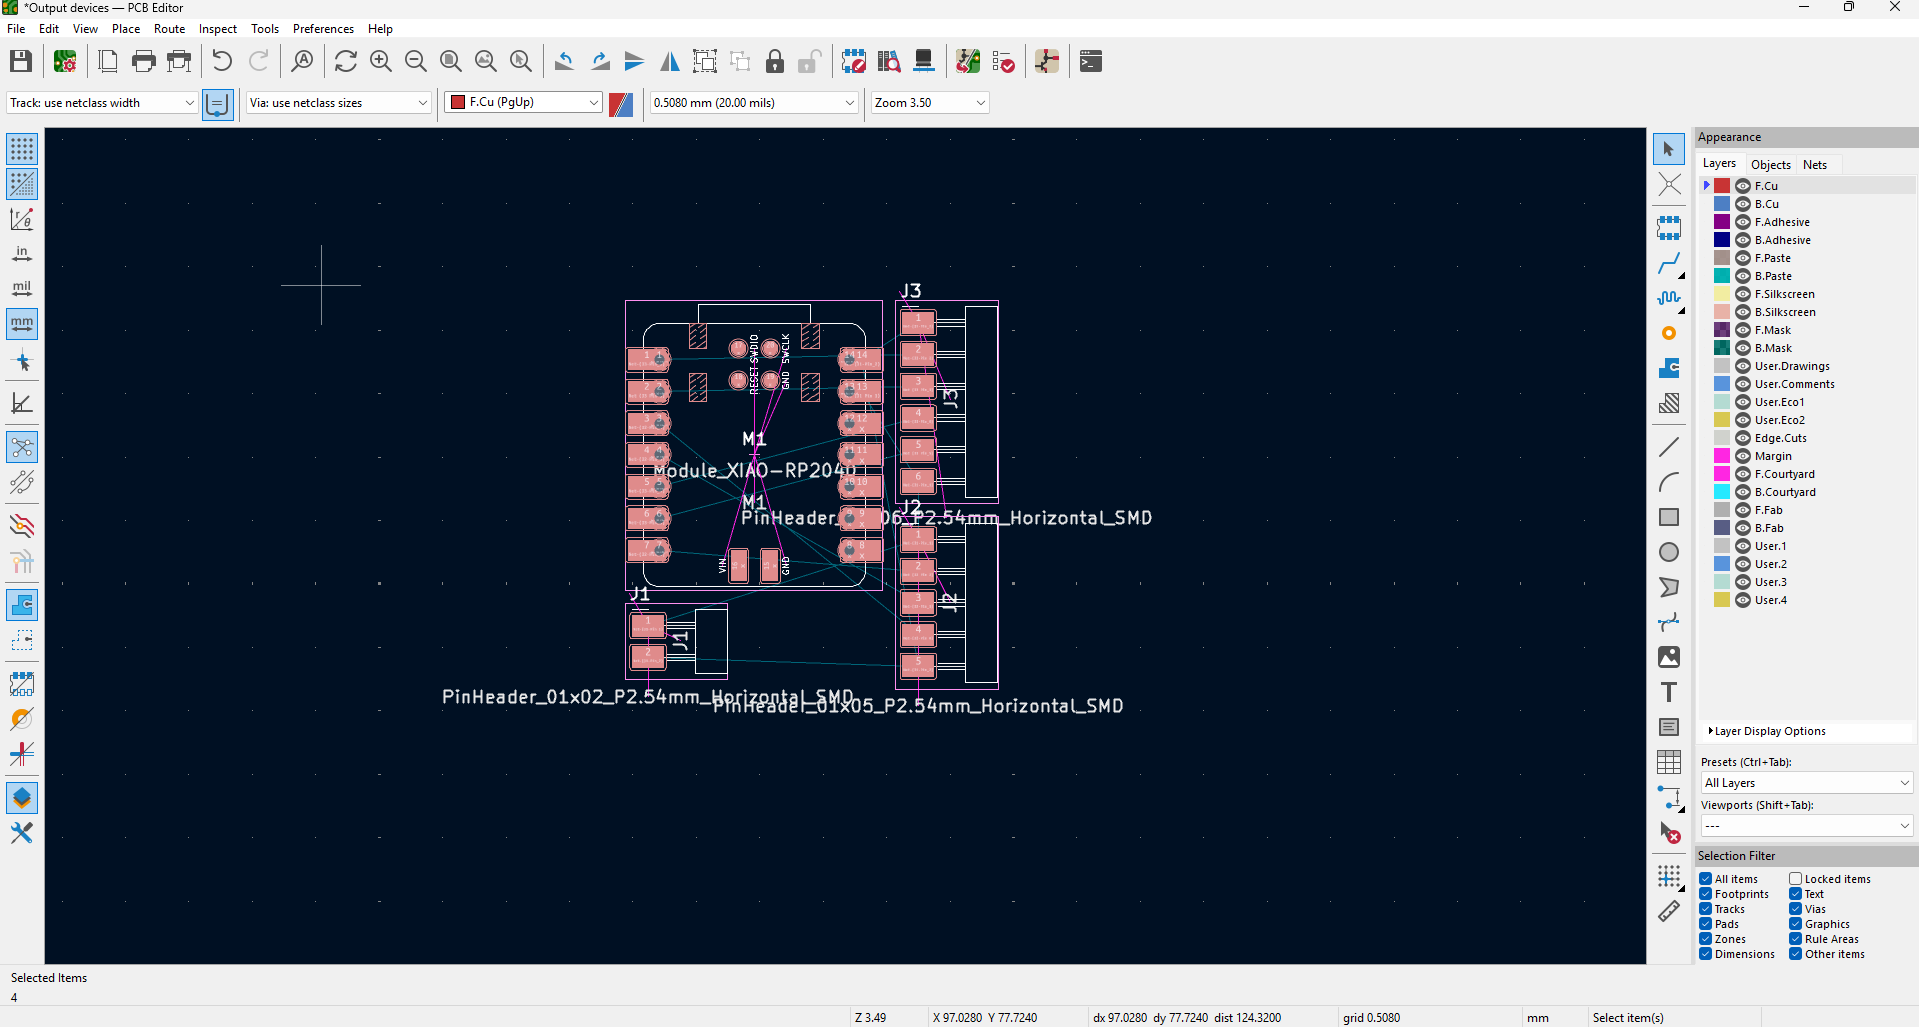This screenshot has height=1027, width=1919.
Task: Switch to Objects tab
Action: 1770,165
